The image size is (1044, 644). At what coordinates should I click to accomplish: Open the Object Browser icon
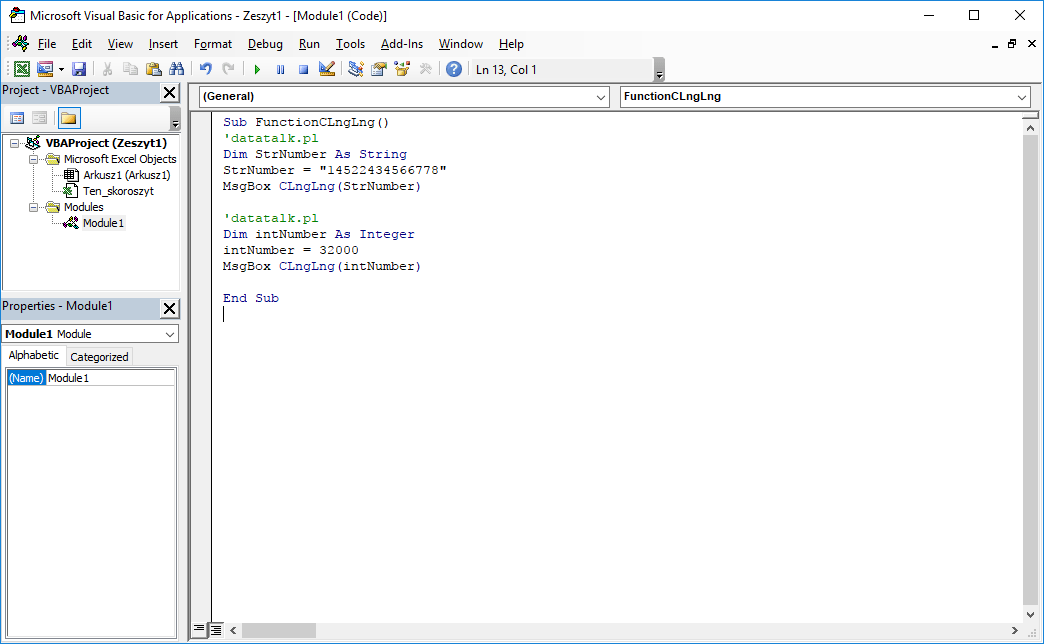[401, 68]
